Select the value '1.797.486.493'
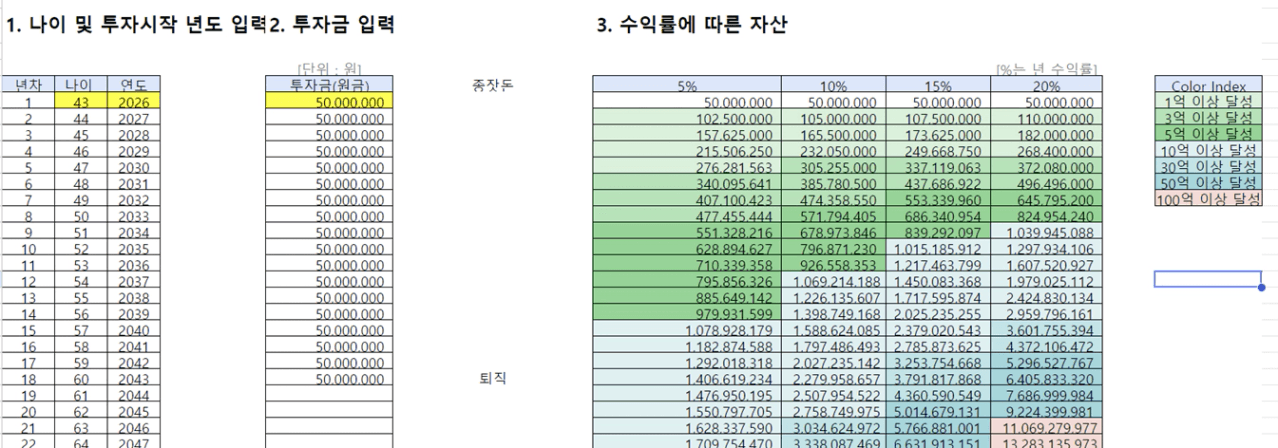This screenshot has height=448, width=1278. coord(833,345)
